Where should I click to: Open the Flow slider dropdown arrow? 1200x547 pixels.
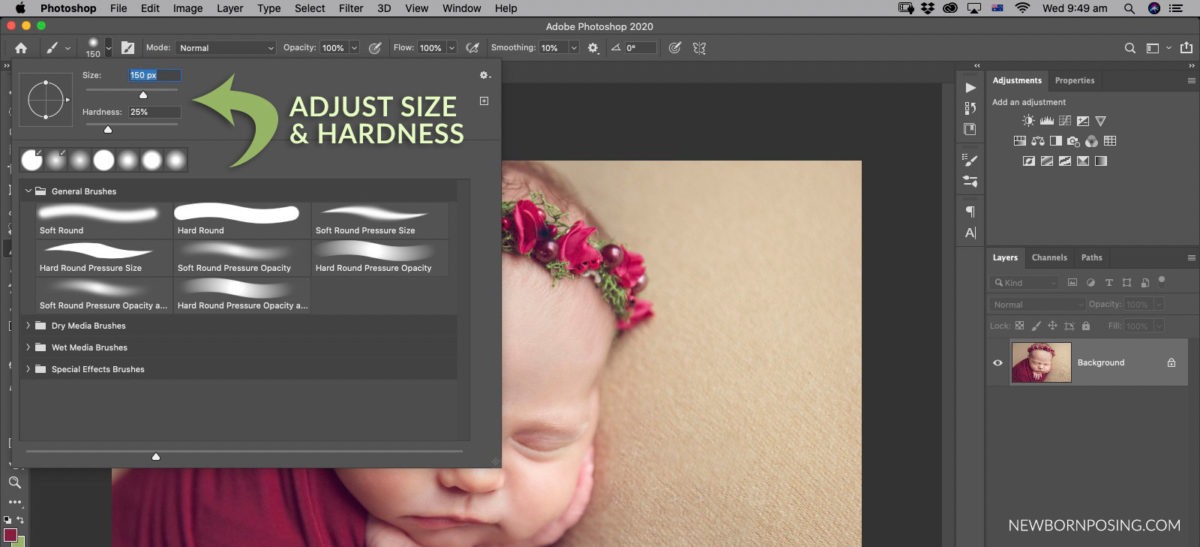pos(451,48)
